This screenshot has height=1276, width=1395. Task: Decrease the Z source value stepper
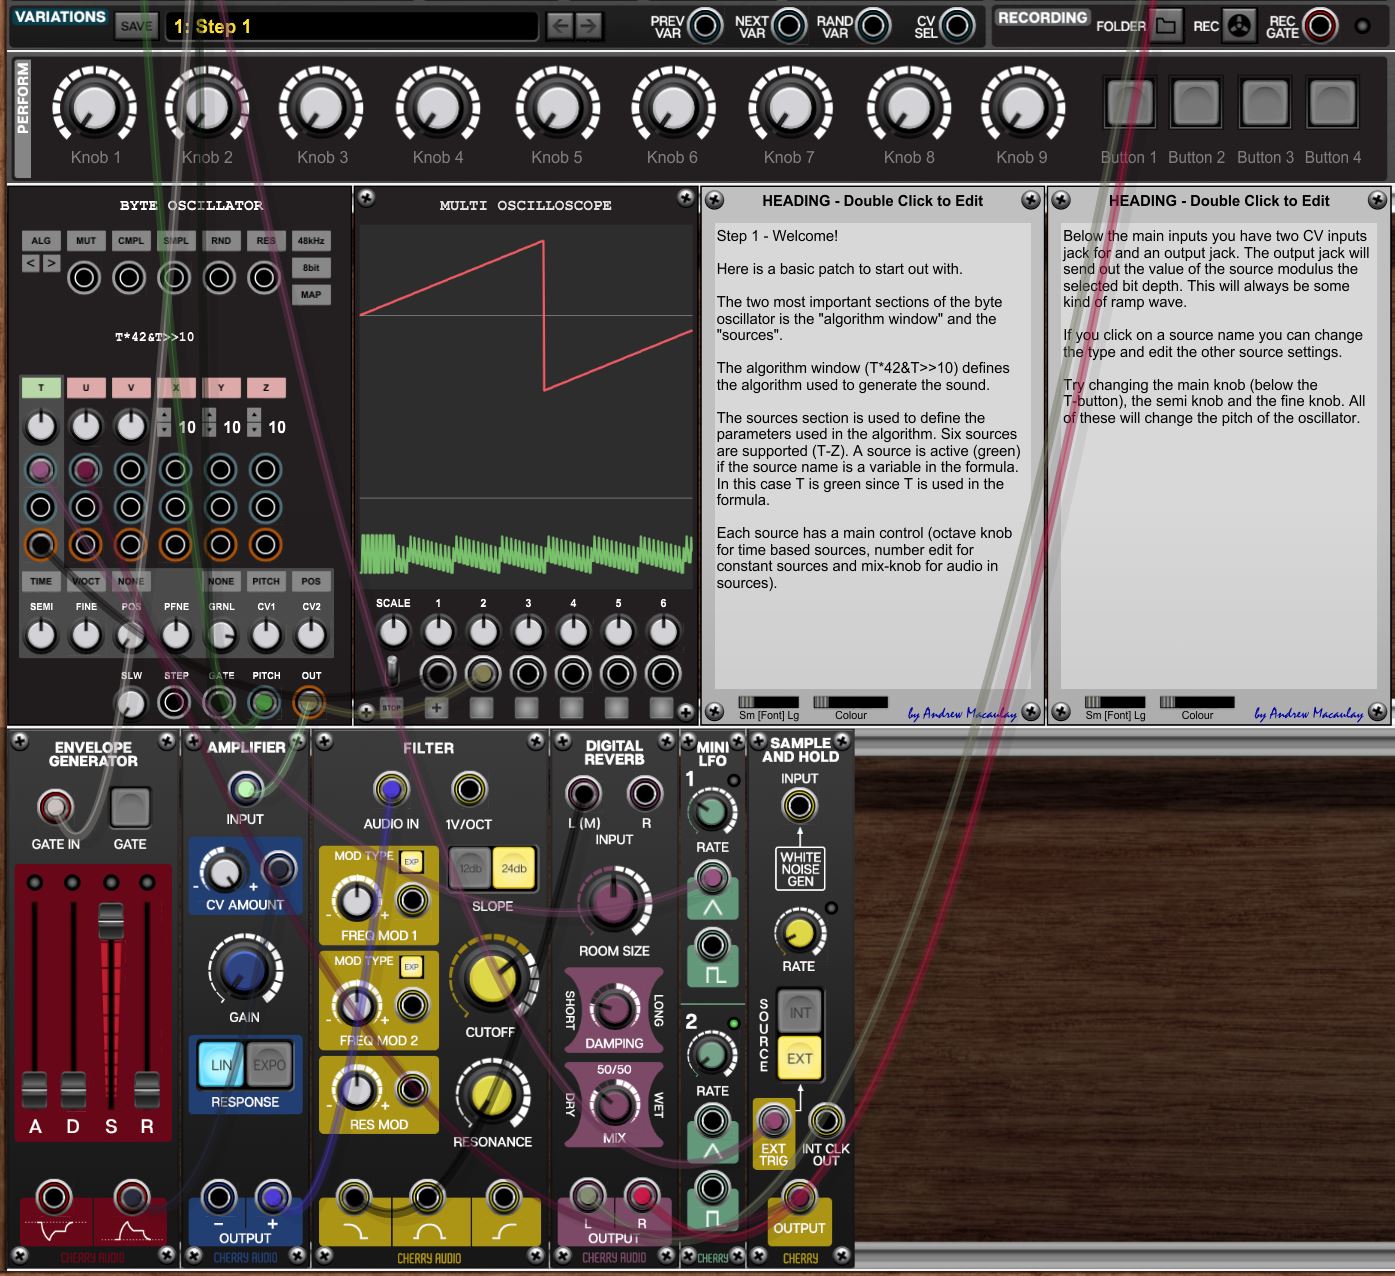pos(254,431)
